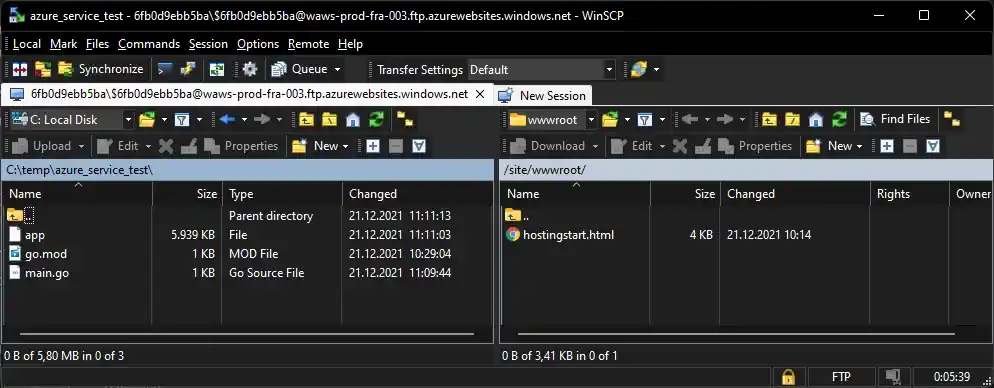Viewport: 994px width, 388px height.
Task: Go to remote parent directory icon
Action: click(770, 119)
